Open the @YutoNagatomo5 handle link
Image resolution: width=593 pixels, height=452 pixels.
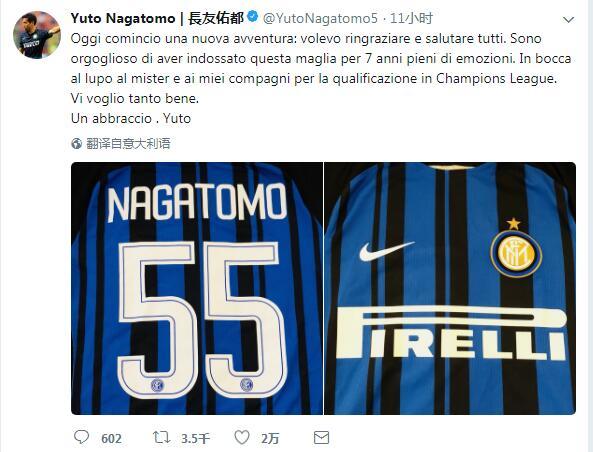(x=320, y=18)
